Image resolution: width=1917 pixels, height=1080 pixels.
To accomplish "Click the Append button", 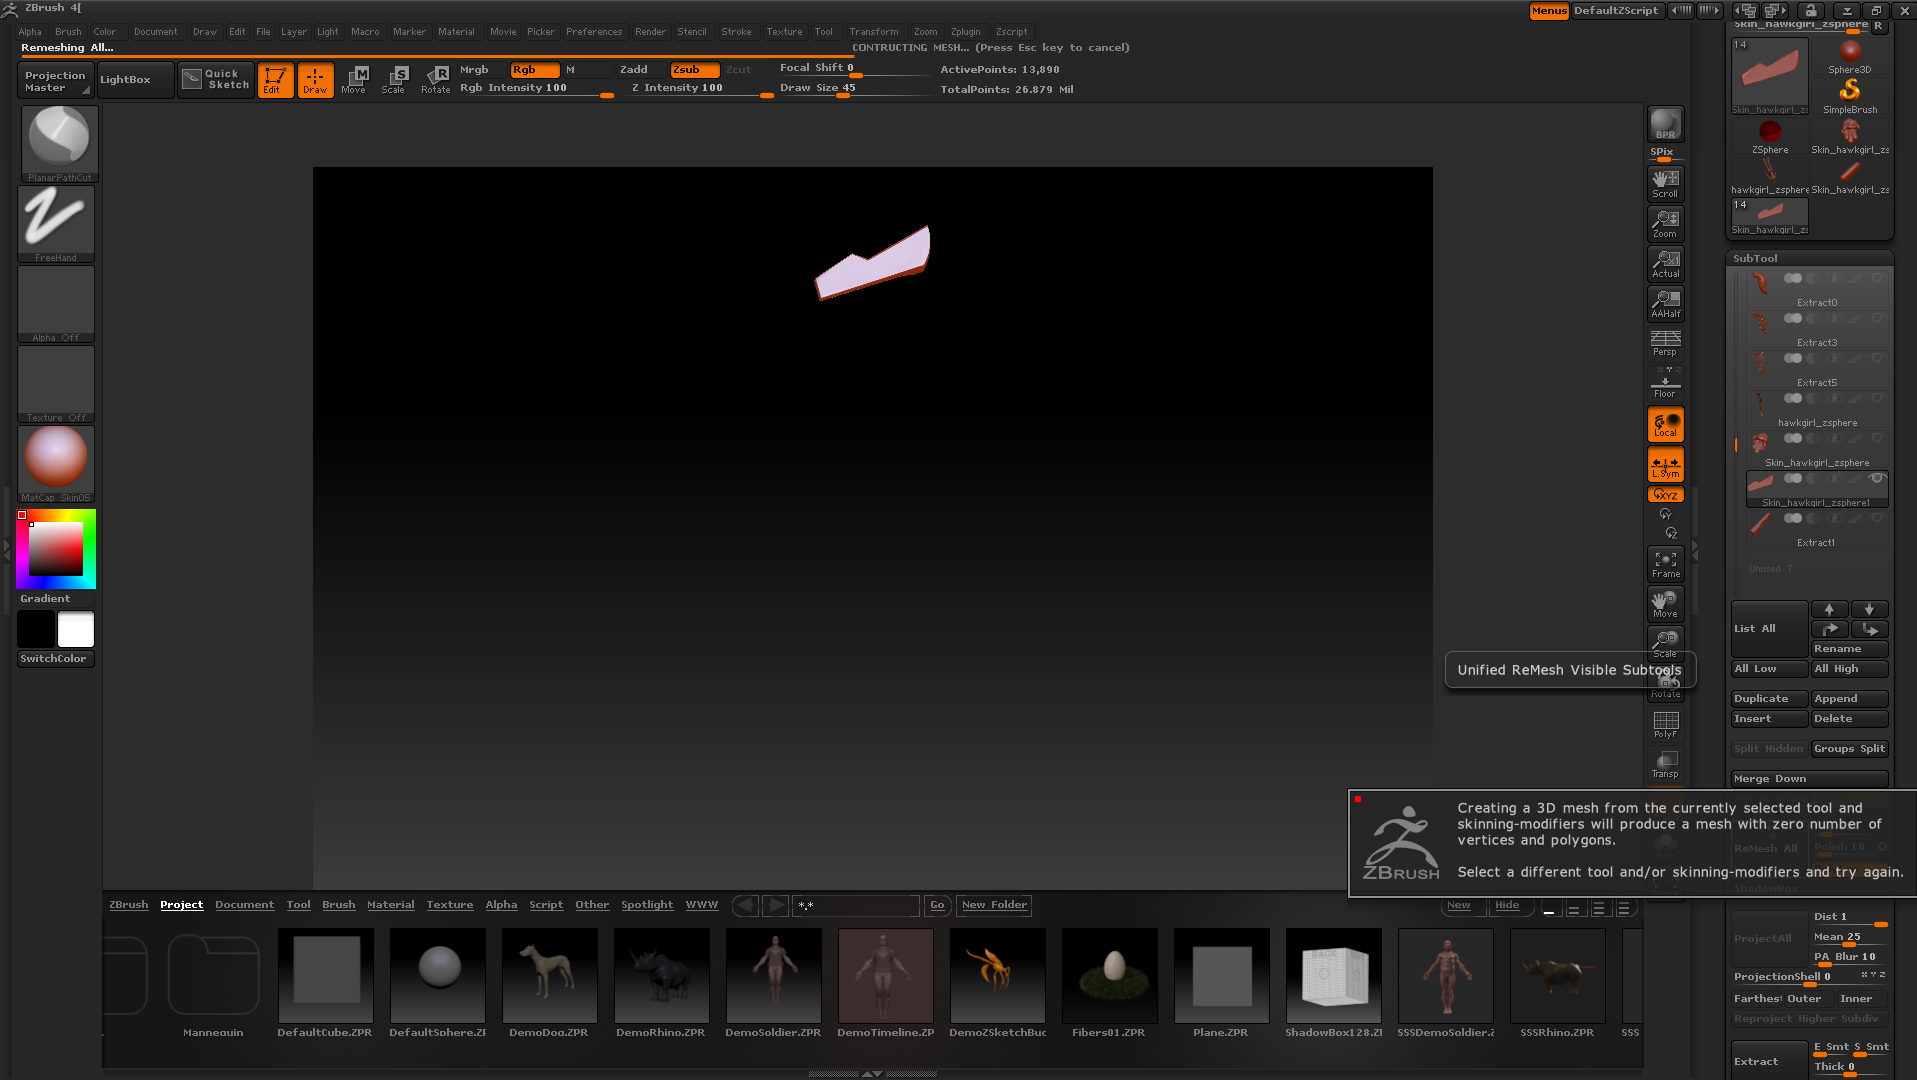I will [x=1849, y=699].
